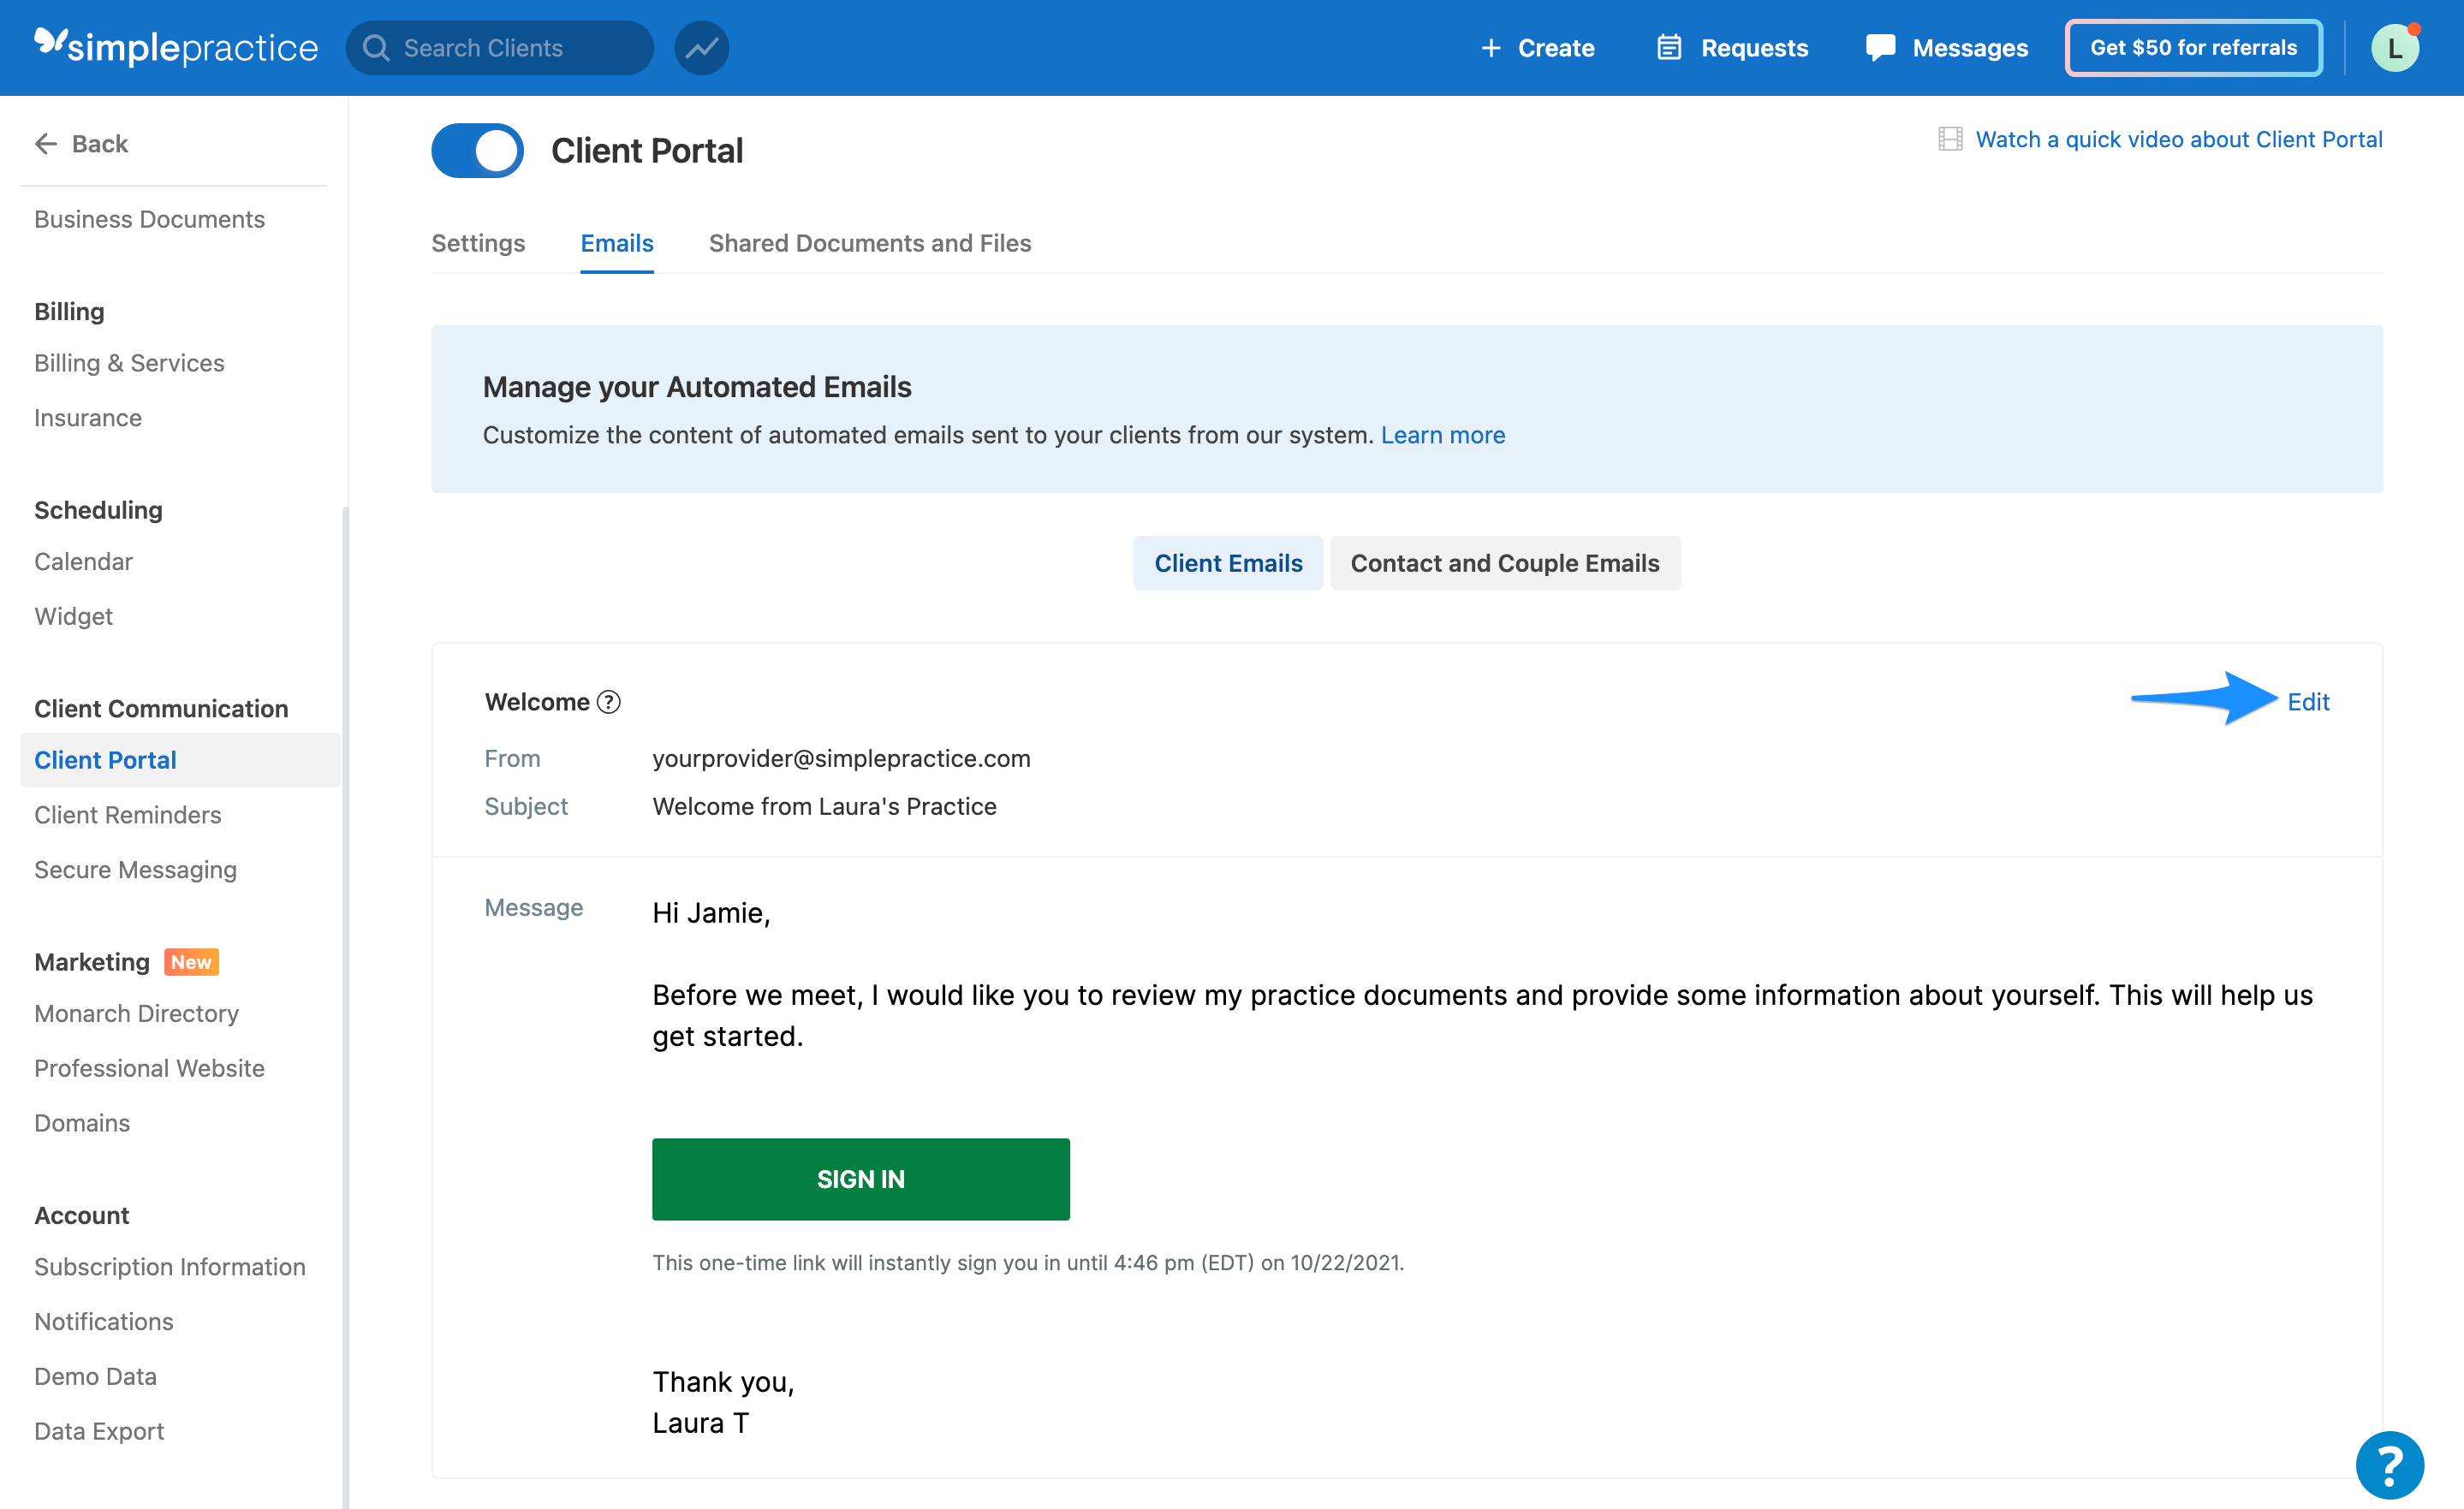The image size is (2464, 1509).
Task: Open the Shared Documents and Files tab
Action: click(x=869, y=243)
